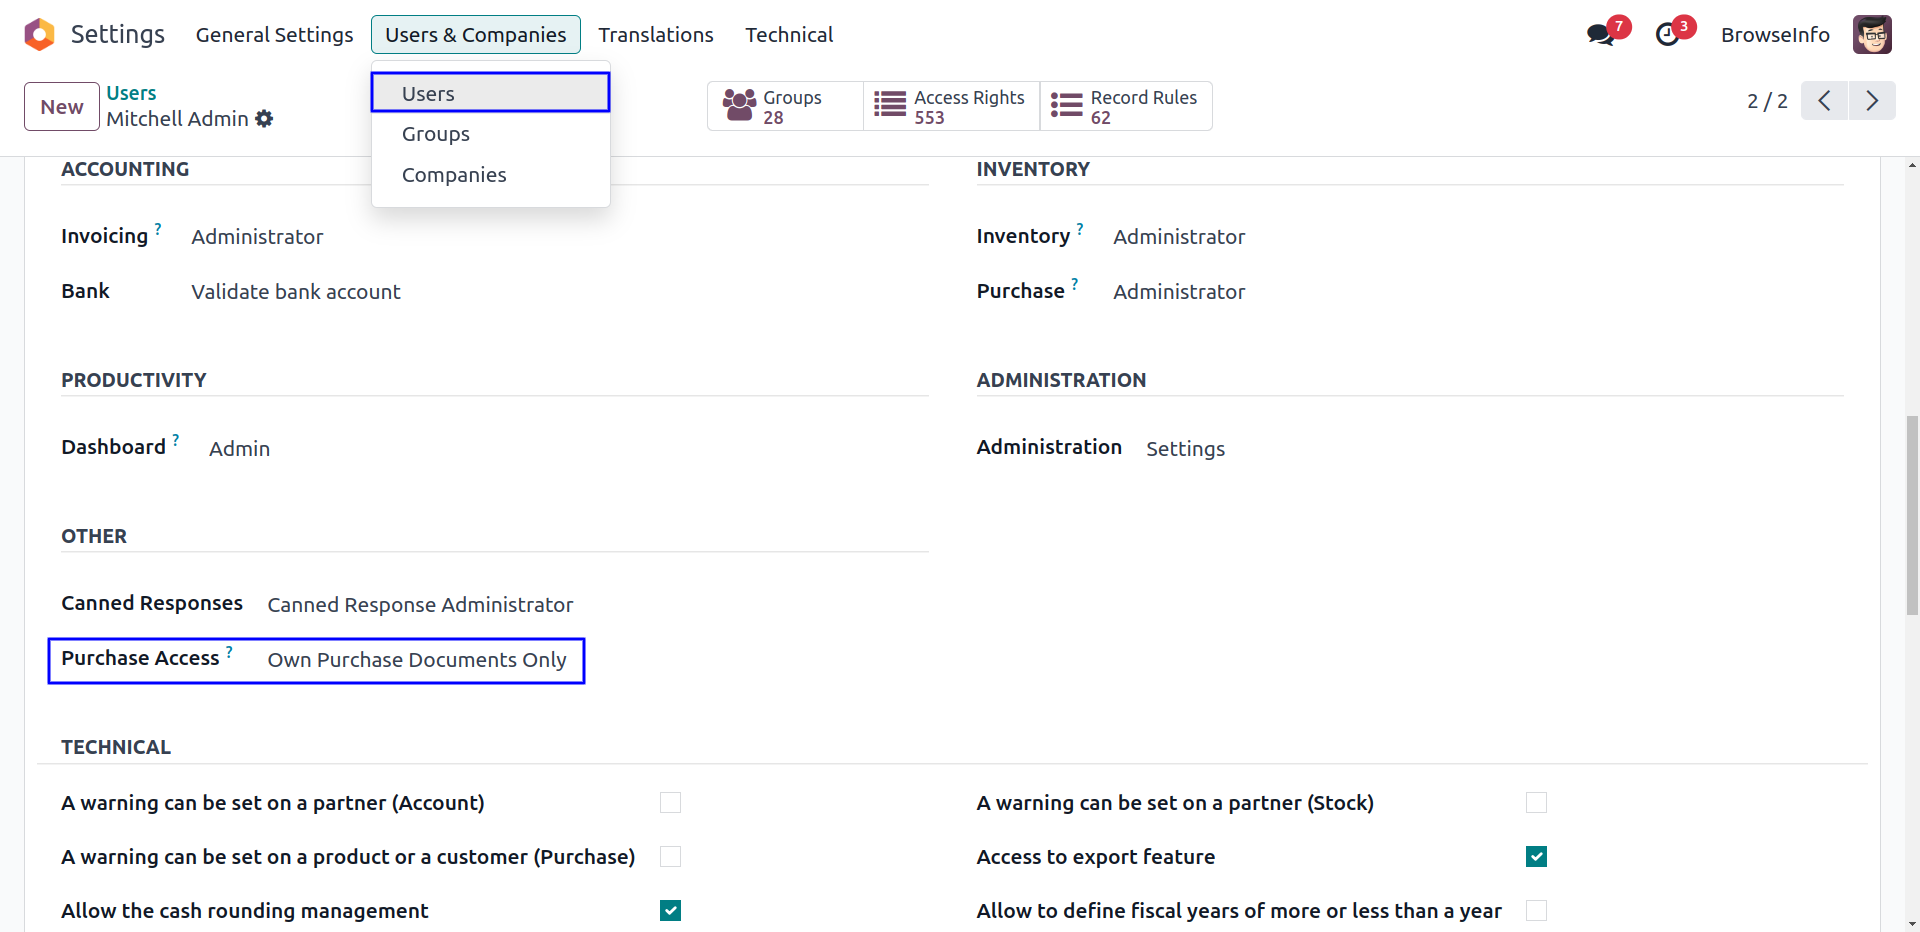Open the Dashboard Admin selection field
This screenshot has height=932, width=1920.
point(239,449)
